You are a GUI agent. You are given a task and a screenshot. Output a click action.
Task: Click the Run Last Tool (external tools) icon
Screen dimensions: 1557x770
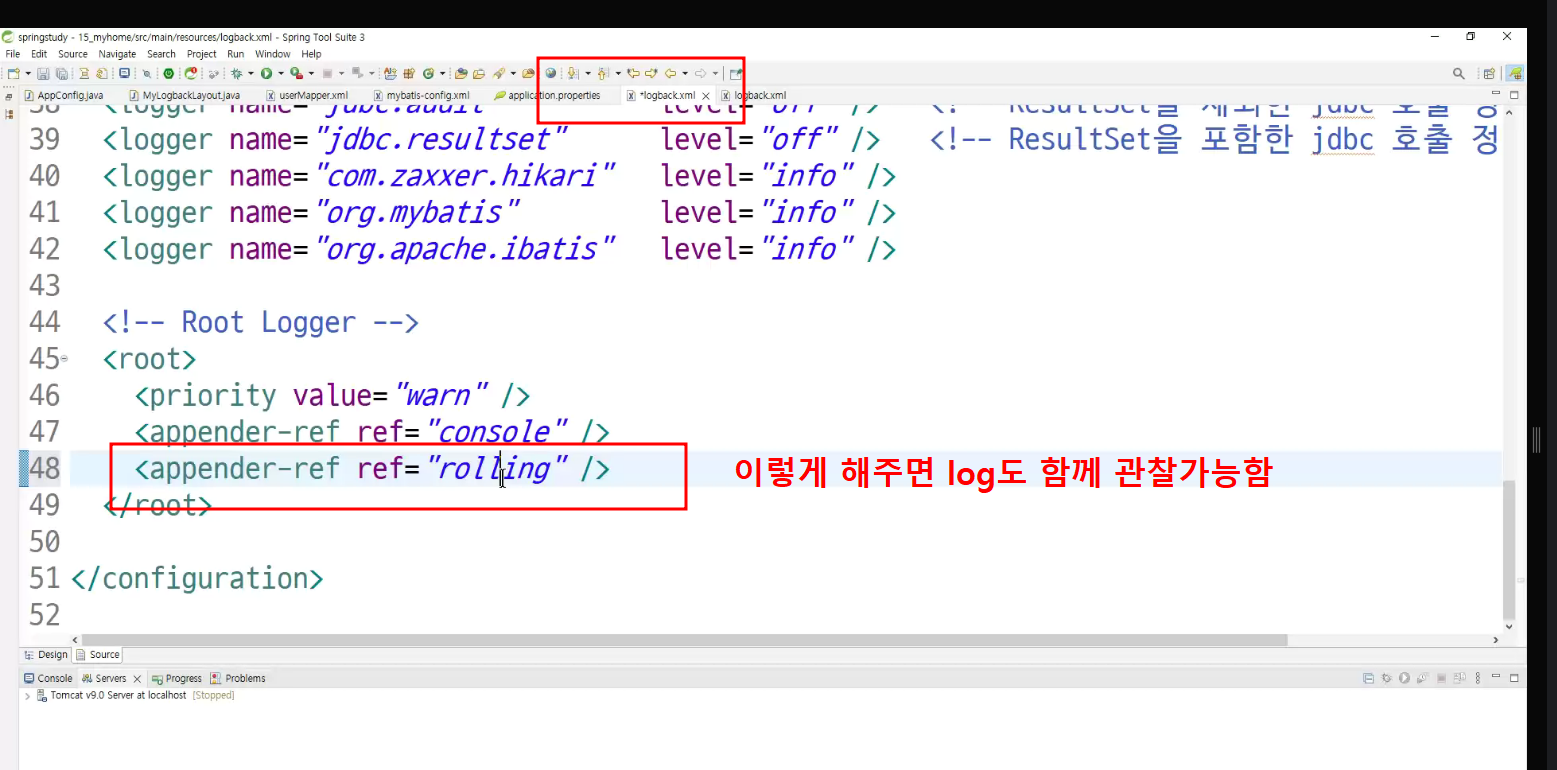(296, 73)
